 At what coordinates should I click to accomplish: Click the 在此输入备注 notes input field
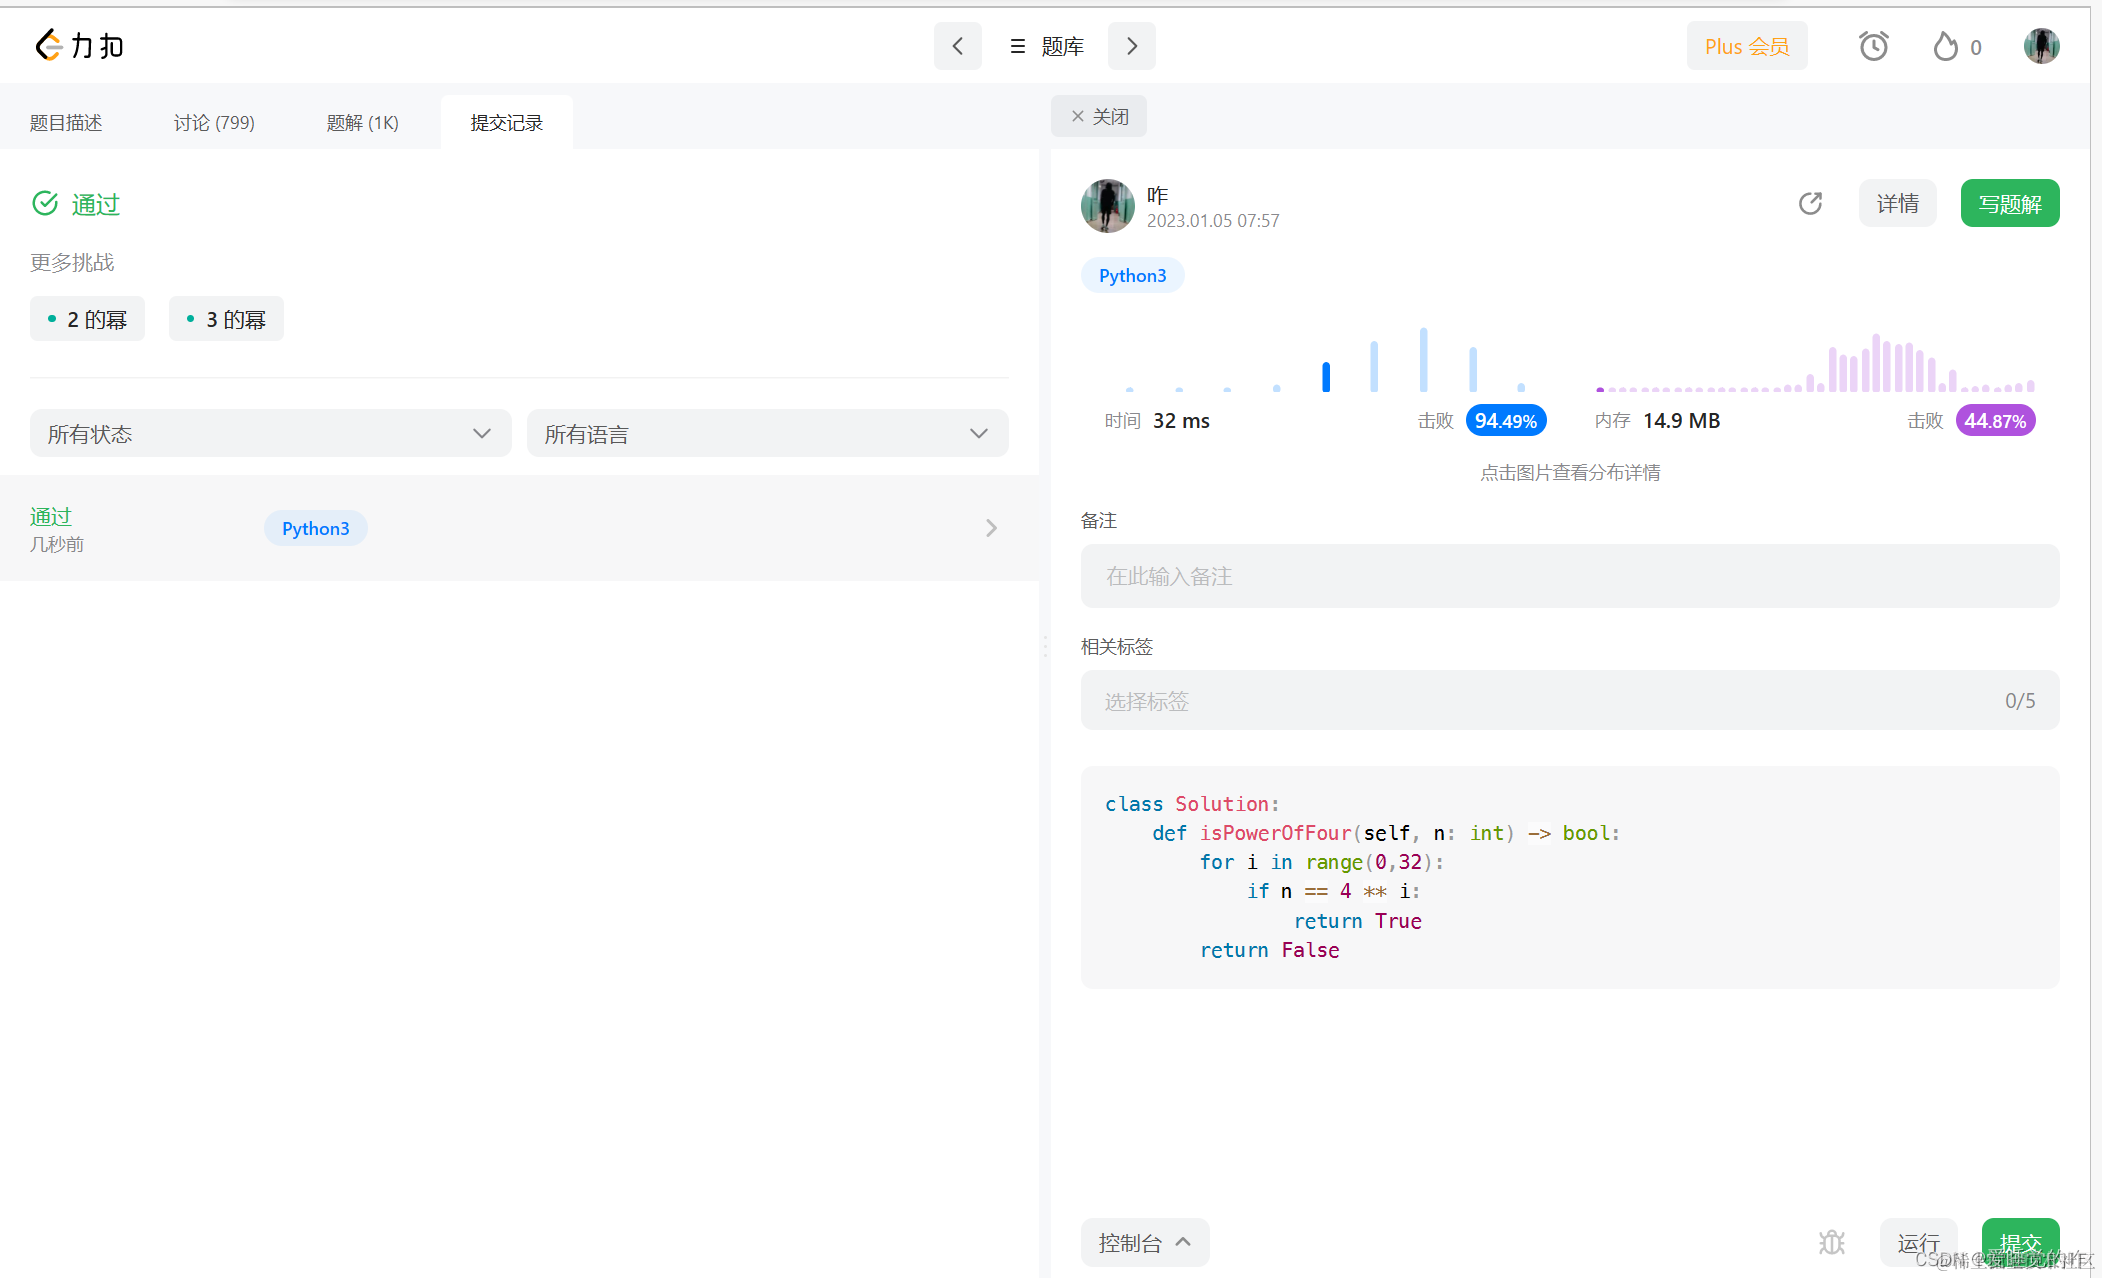(1569, 576)
